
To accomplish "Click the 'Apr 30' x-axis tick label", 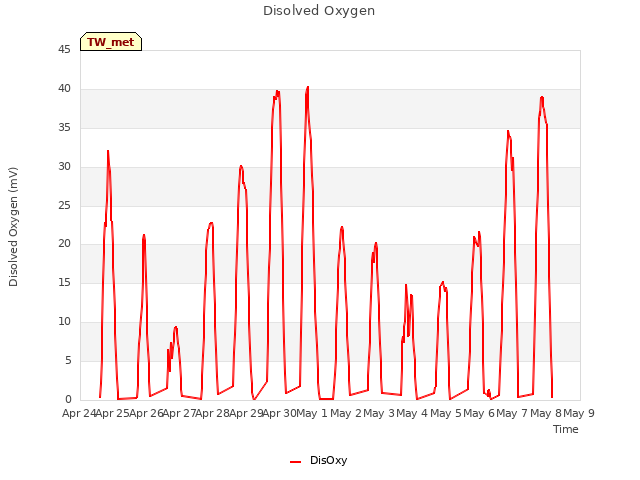I will coord(279,413).
